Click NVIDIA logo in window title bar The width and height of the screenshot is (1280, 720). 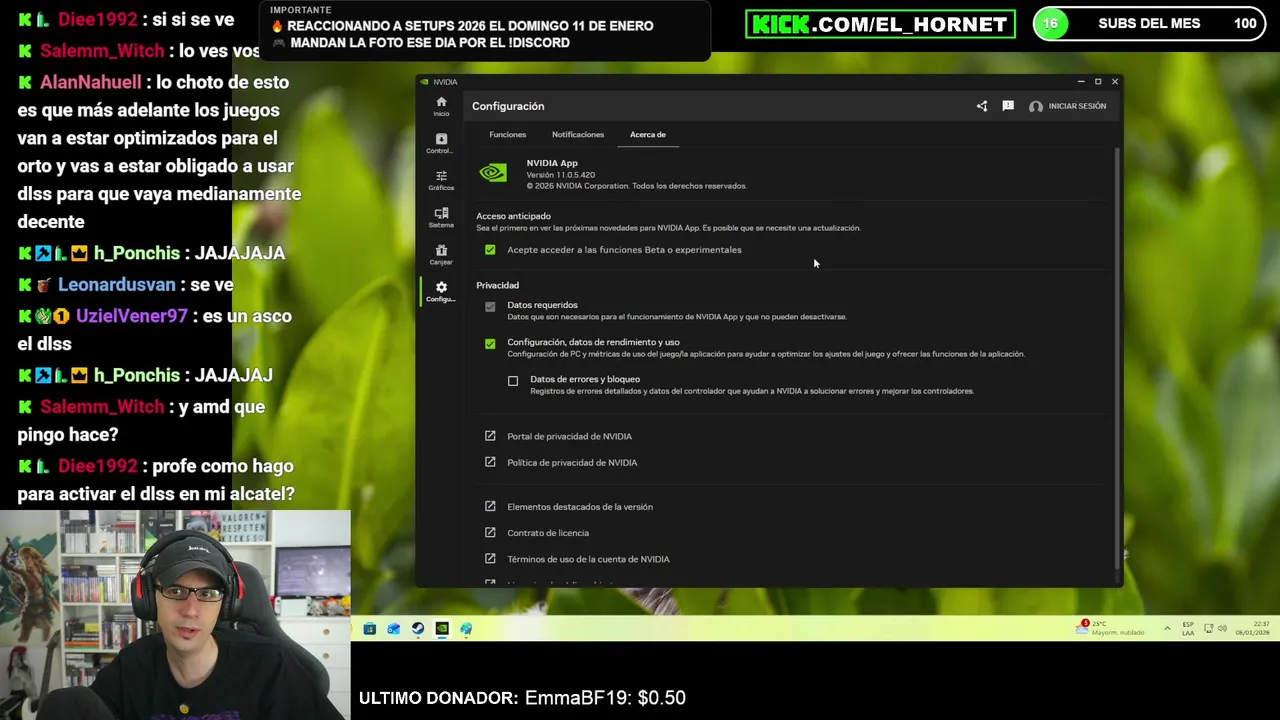tap(425, 82)
